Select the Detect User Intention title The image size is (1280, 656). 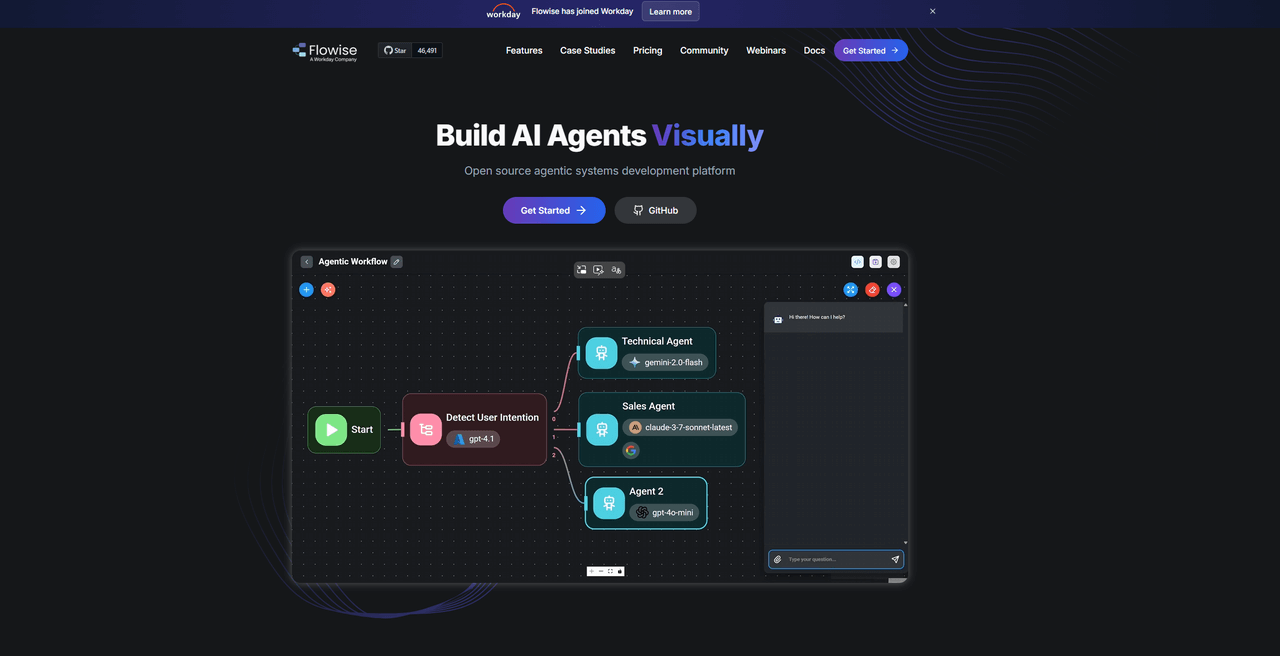492,418
